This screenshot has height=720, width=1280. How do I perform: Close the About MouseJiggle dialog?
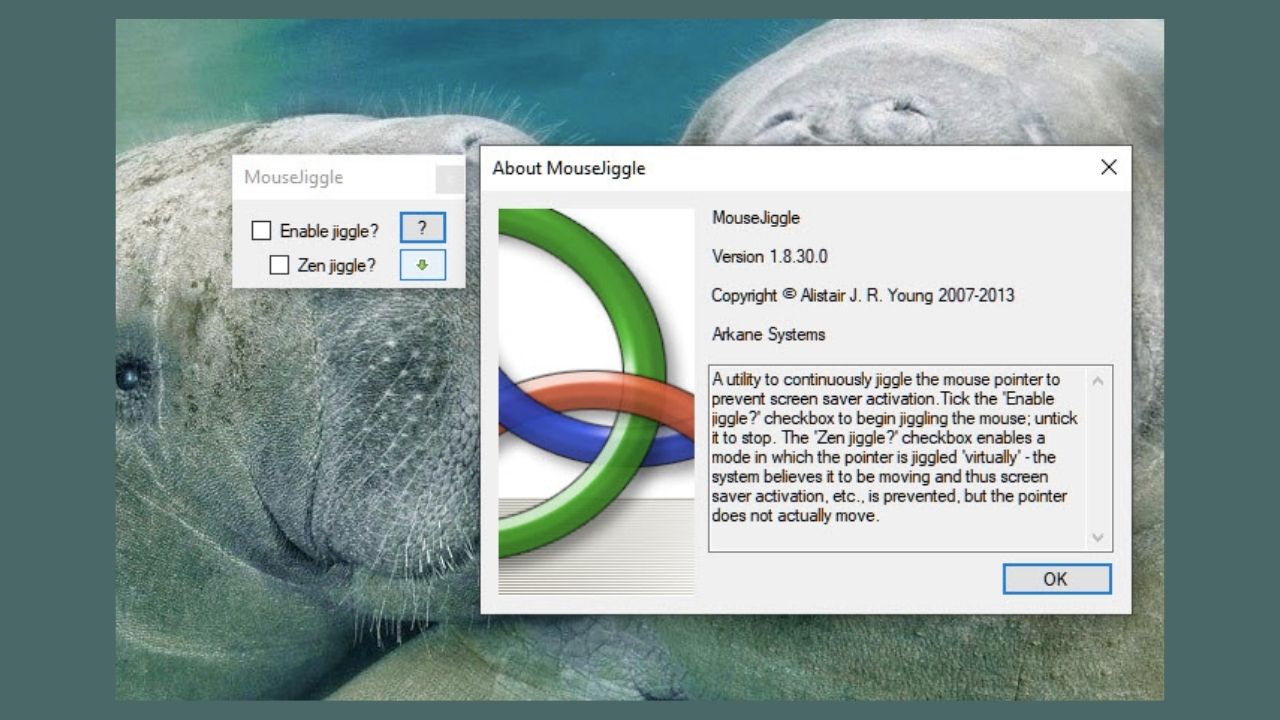coord(1108,168)
